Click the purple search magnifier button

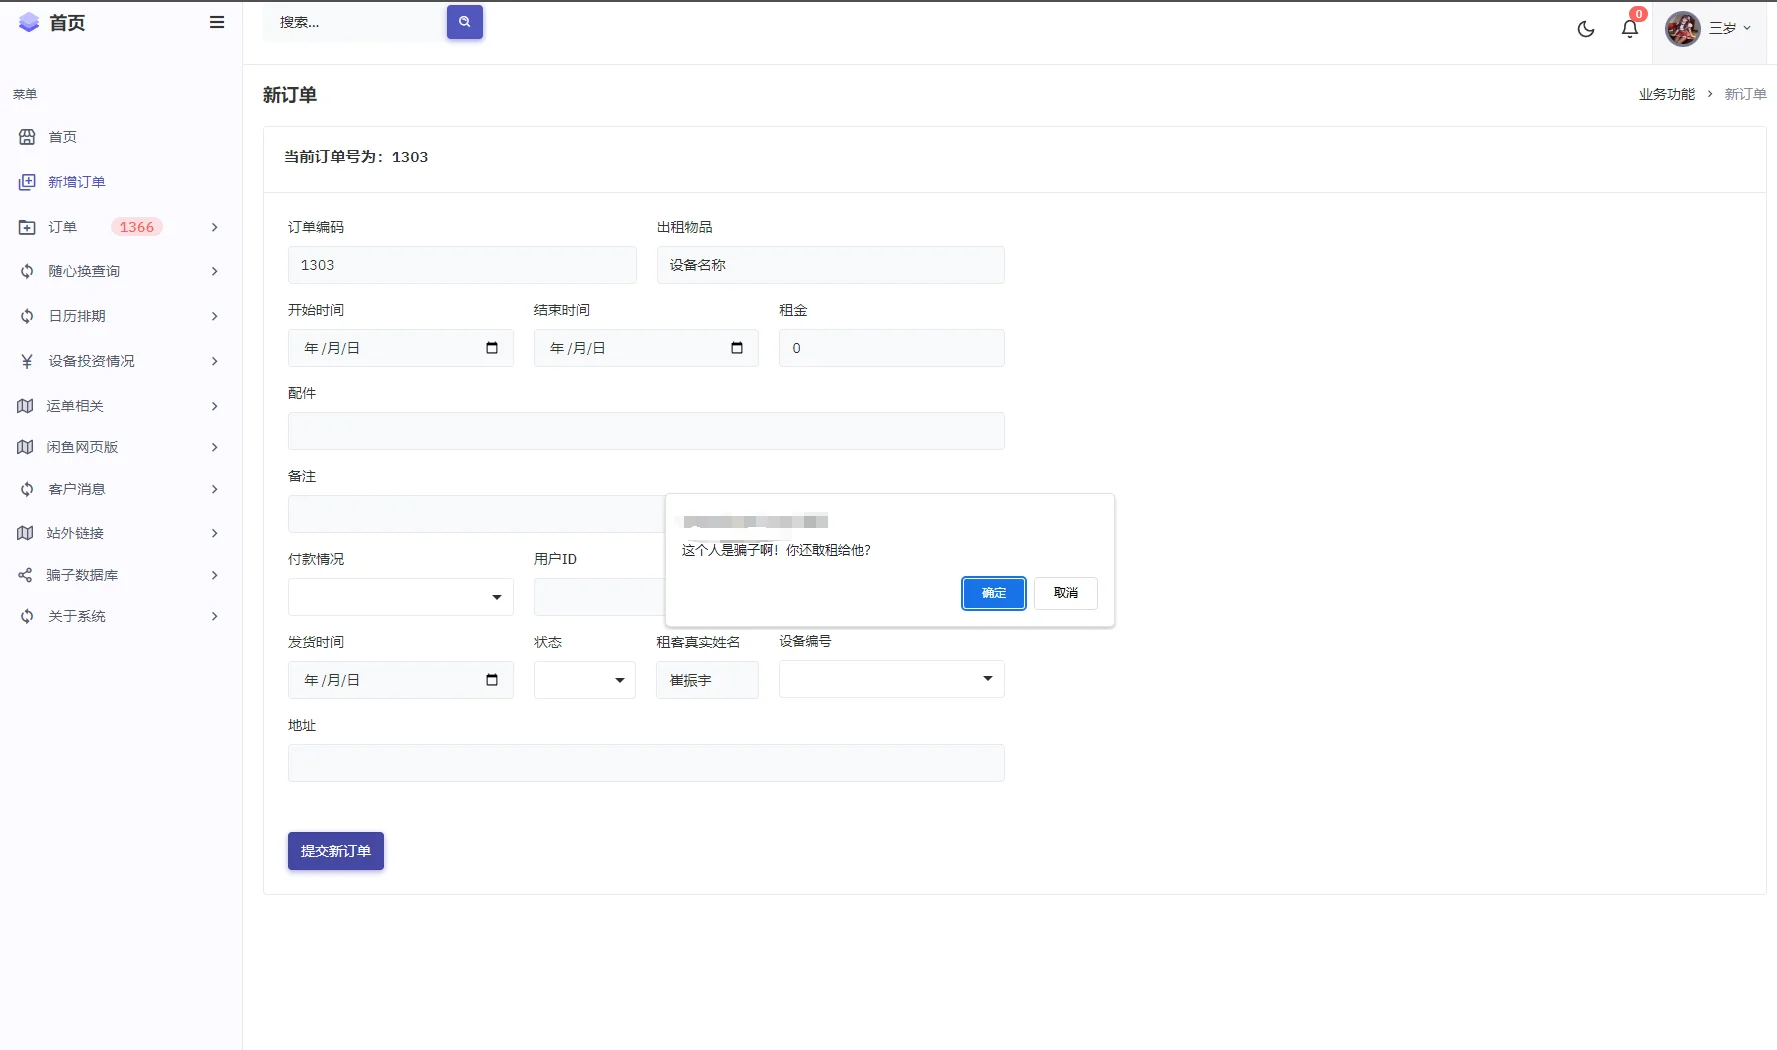point(465,22)
